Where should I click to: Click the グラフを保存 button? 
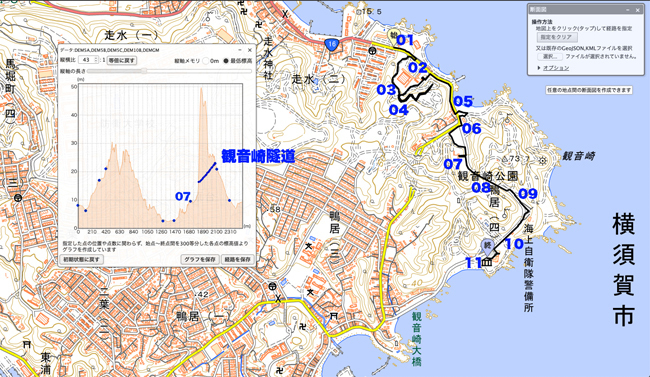[x=200, y=259]
